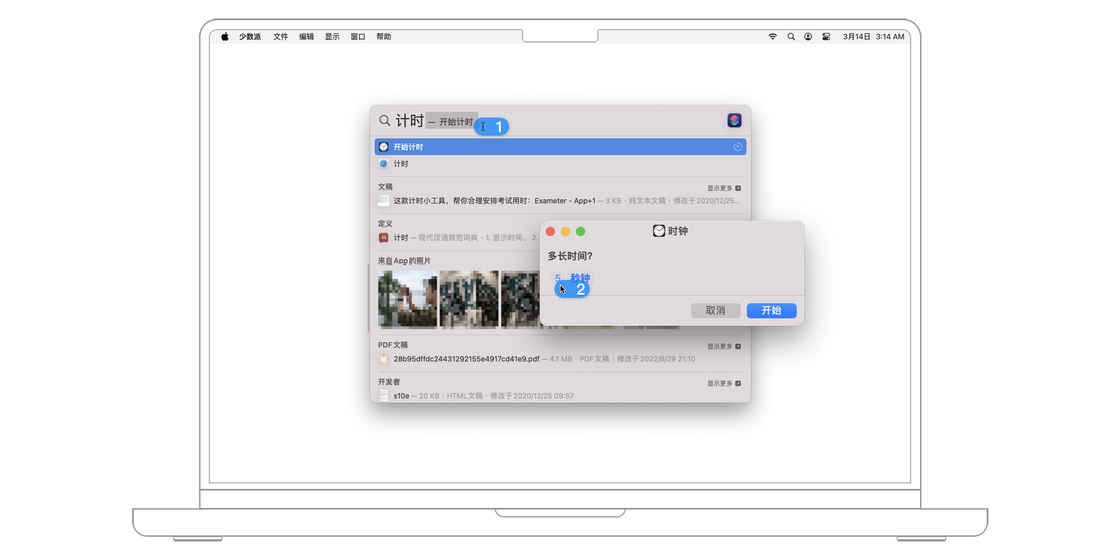Image resolution: width=1120 pixels, height=560 pixels.
Task: Click the date and time 3月14日 3:14 AM
Action: click(x=874, y=36)
